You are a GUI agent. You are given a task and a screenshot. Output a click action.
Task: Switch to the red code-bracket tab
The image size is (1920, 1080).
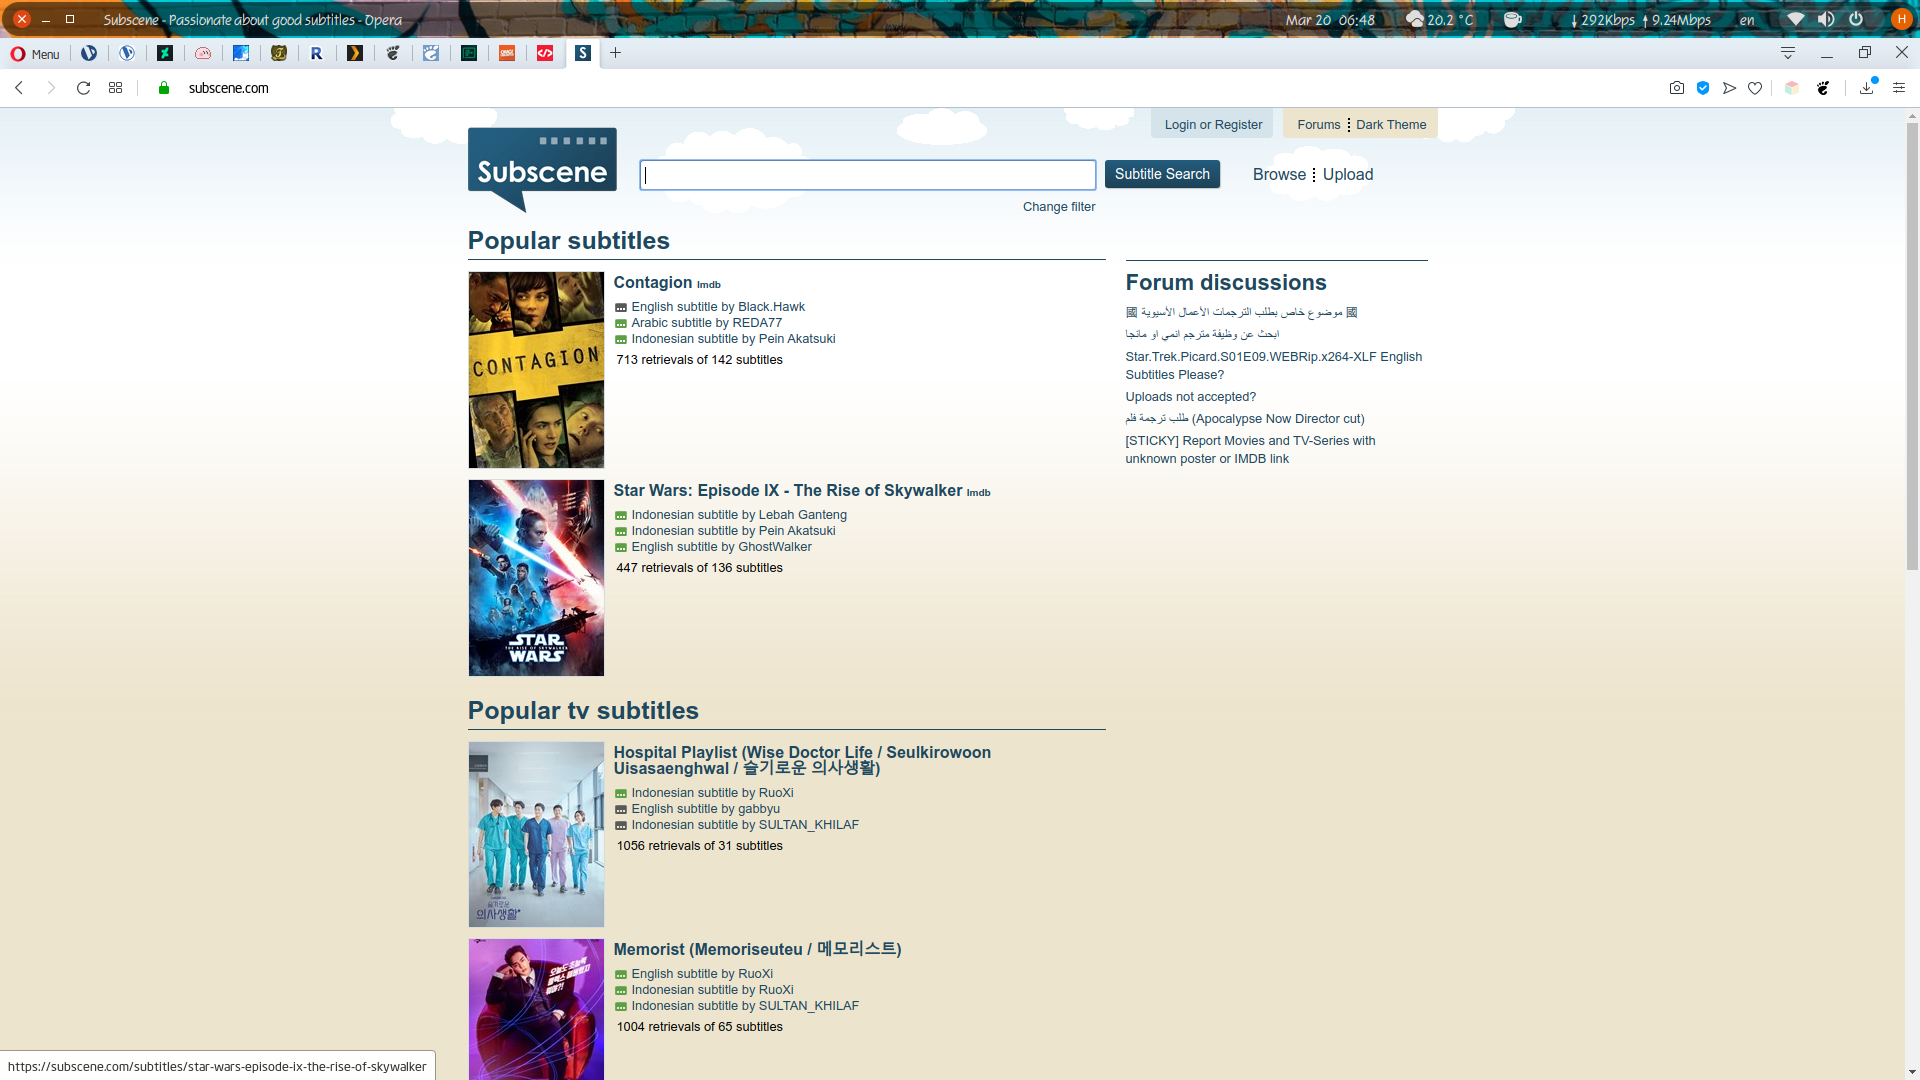pos(545,53)
